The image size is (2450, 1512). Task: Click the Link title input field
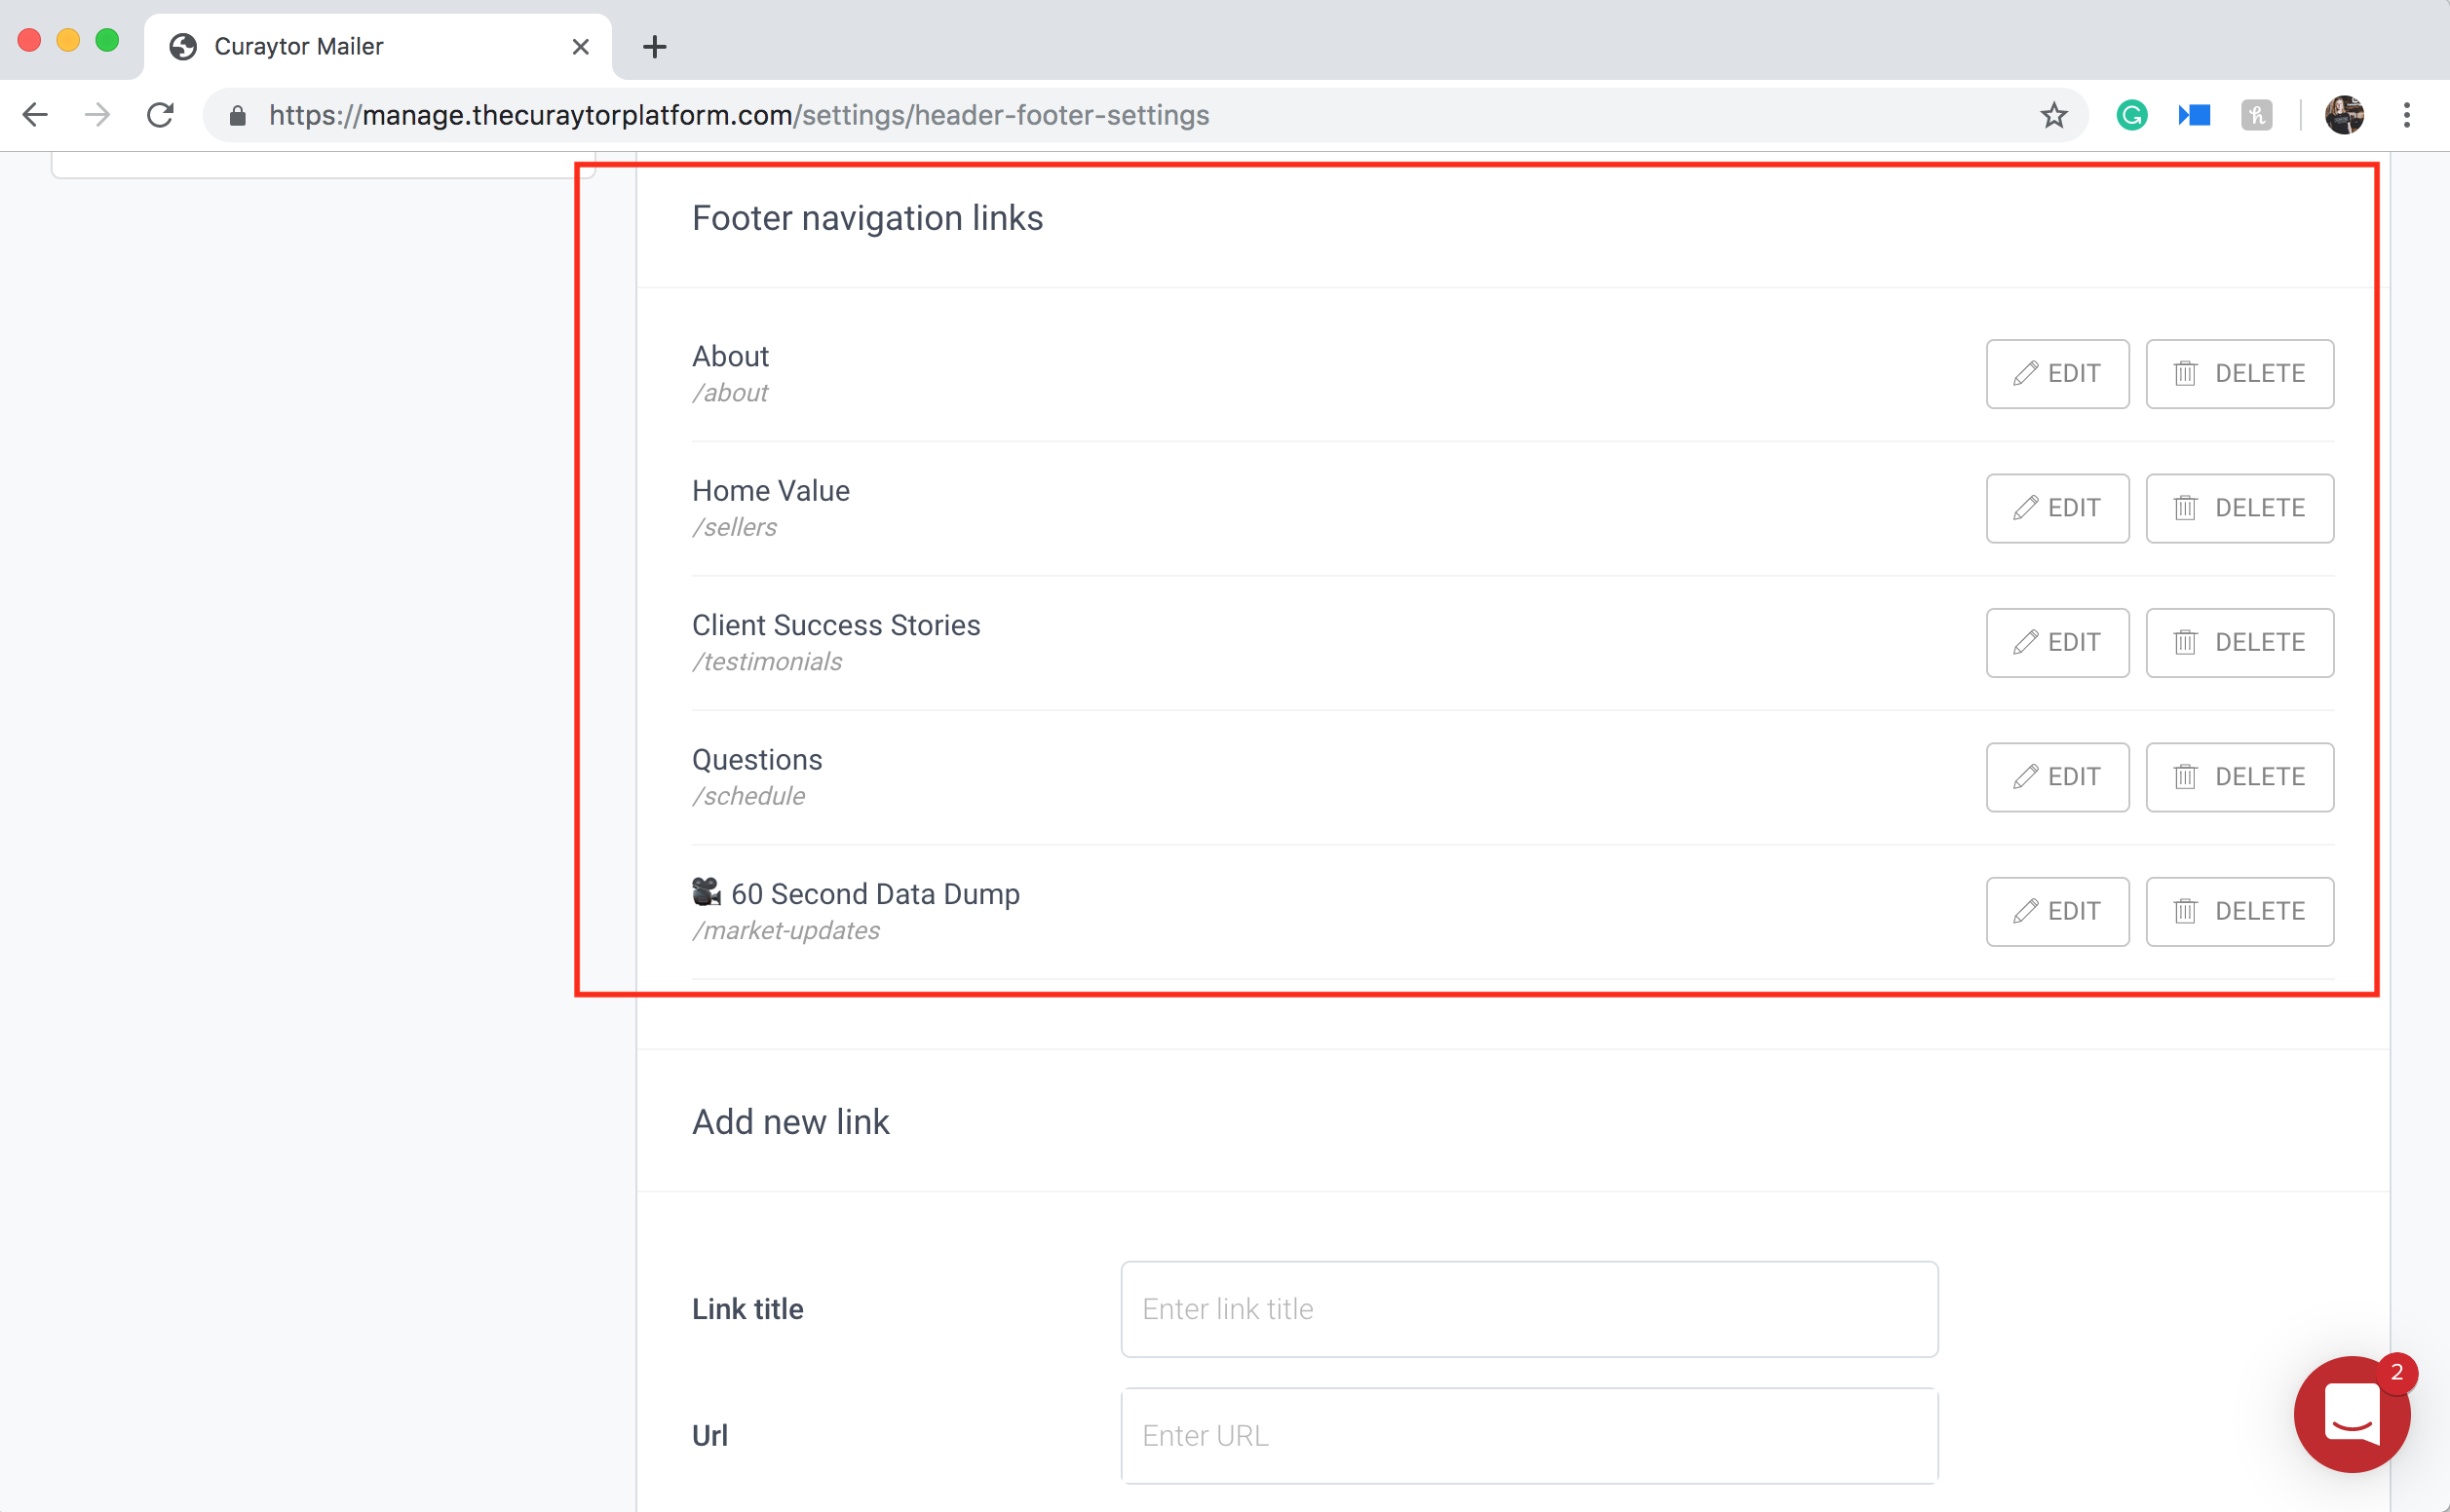click(x=1529, y=1309)
